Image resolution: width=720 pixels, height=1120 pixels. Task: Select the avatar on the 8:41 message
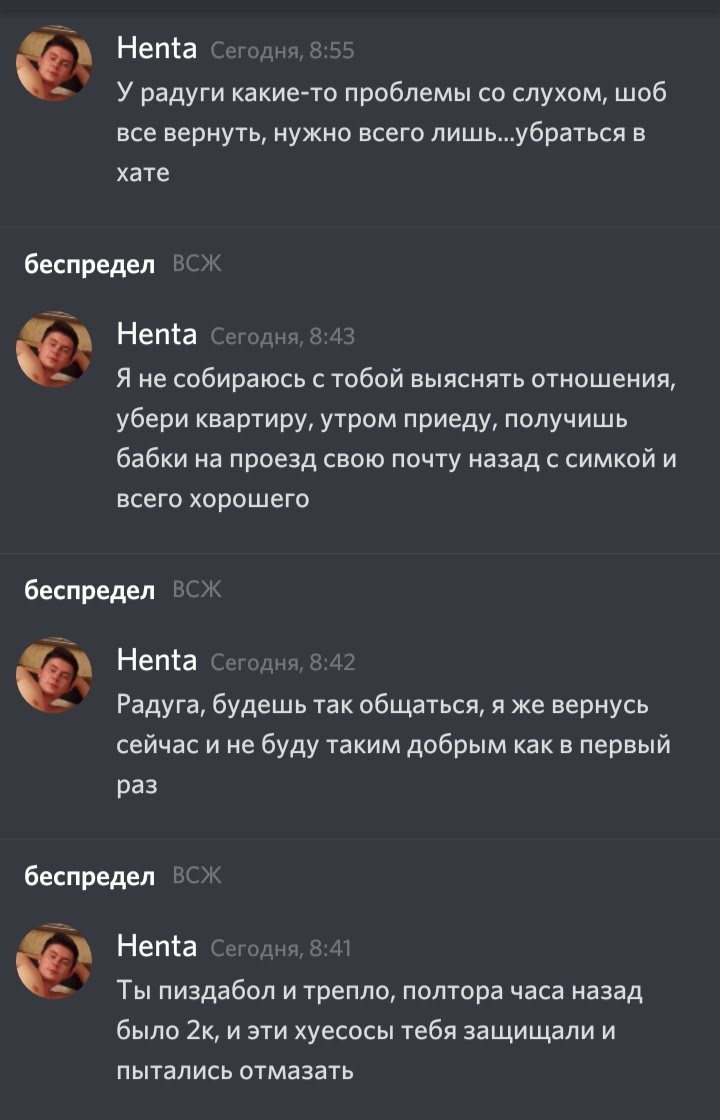pyautogui.click(x=54, y=961)
